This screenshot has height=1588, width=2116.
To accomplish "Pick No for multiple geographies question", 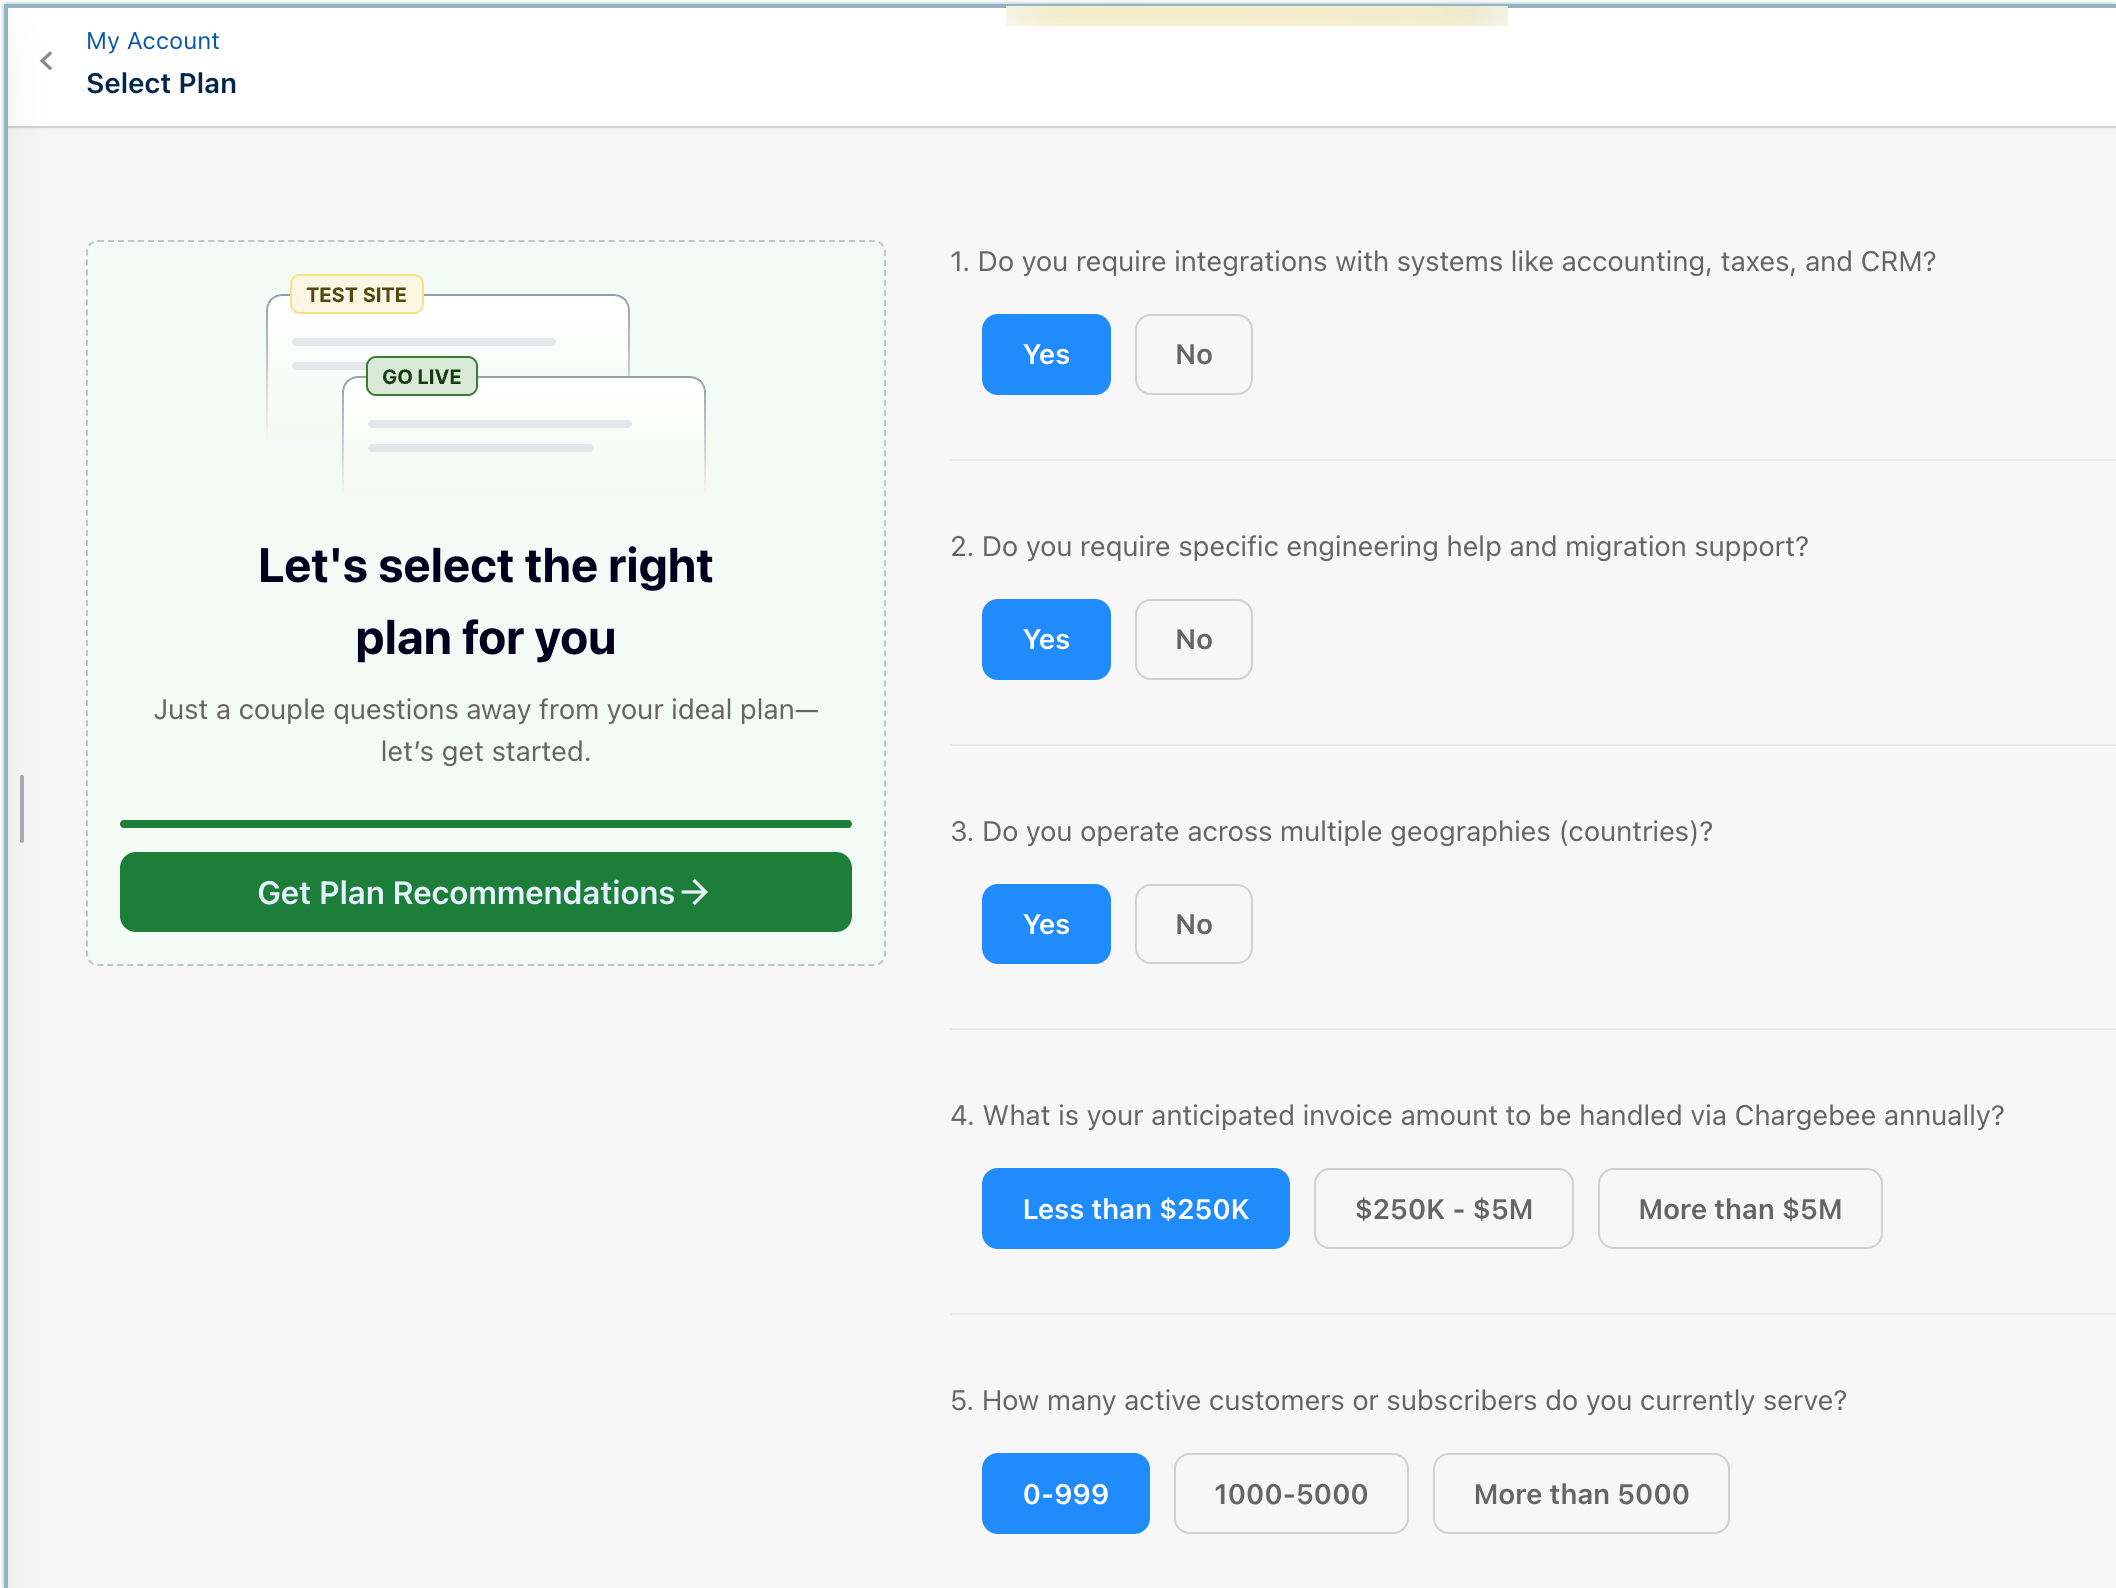I will point(1193,924).
